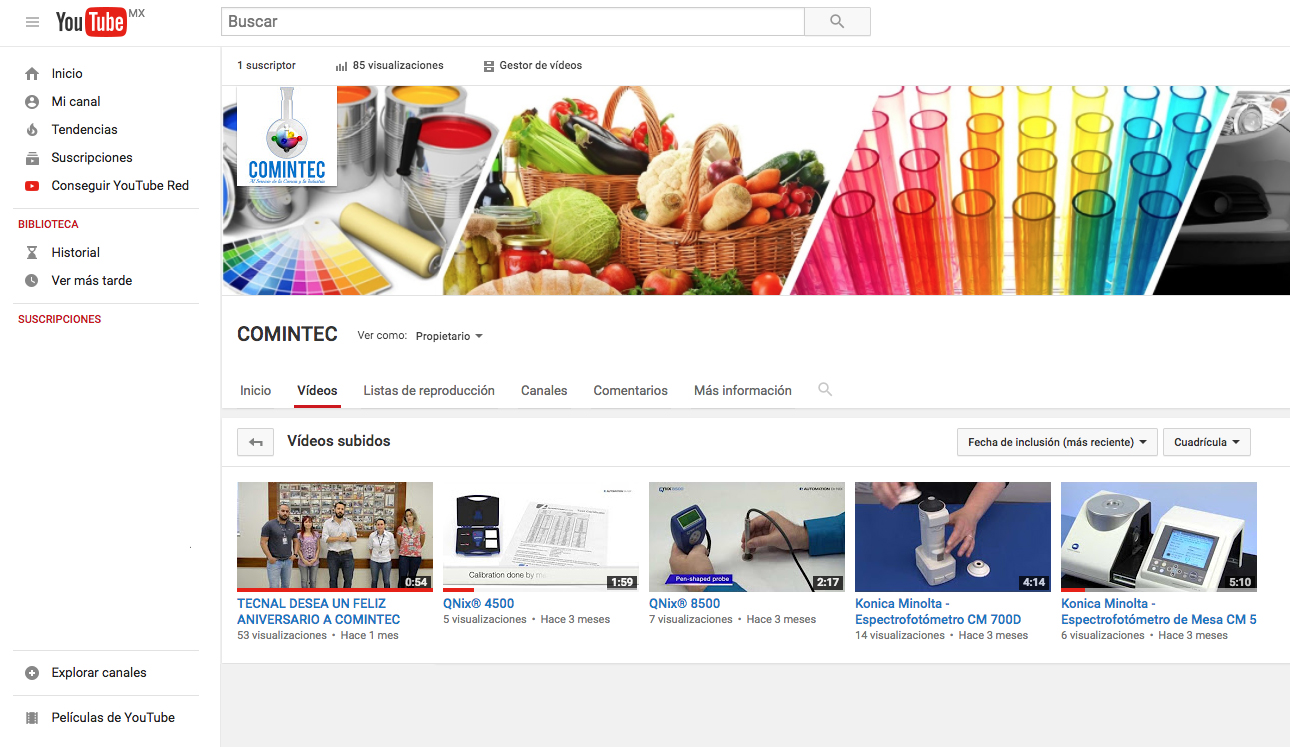
Task: Open Explorar canales
Action: point(98,673)
